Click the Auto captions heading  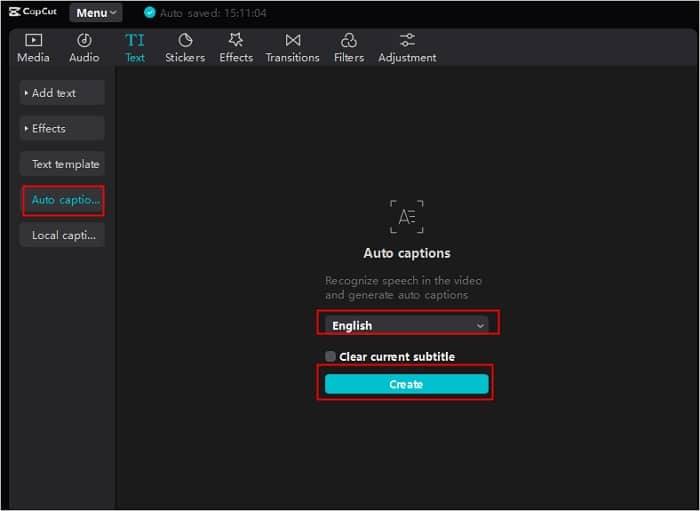click(407, 253)
